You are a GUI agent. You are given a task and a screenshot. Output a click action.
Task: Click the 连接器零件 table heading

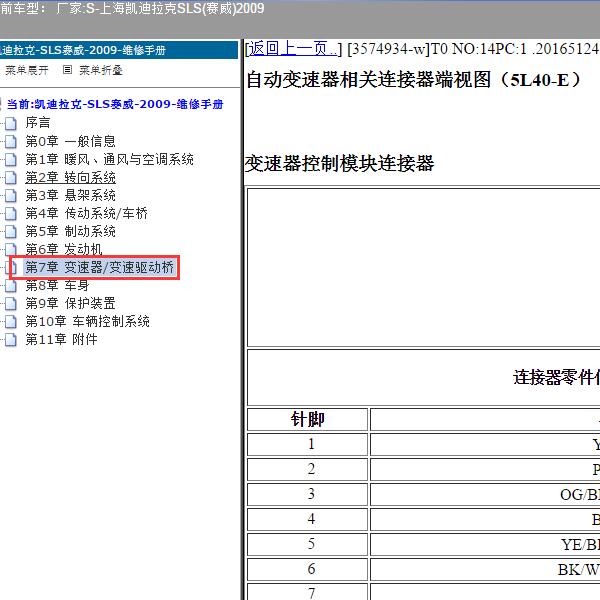pyautogui.click(x=556, y=378)
